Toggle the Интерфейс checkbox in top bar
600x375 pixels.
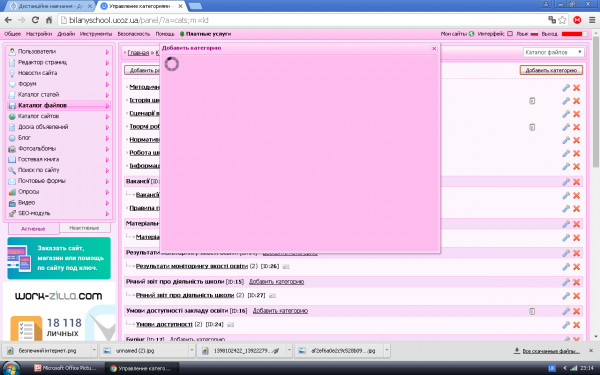(x=510, y=34)
